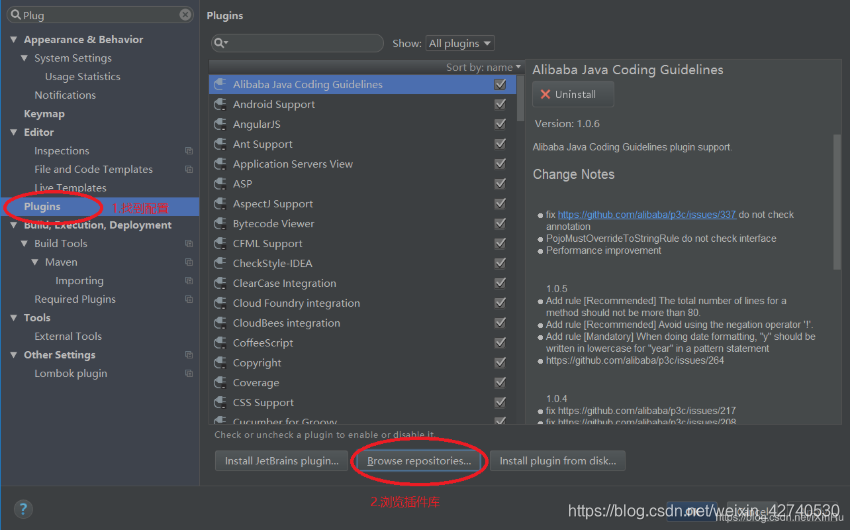Viewport: 850px width, 530px height.
Task: Click the AspectJ Support plugin icon
Action: 220,204
